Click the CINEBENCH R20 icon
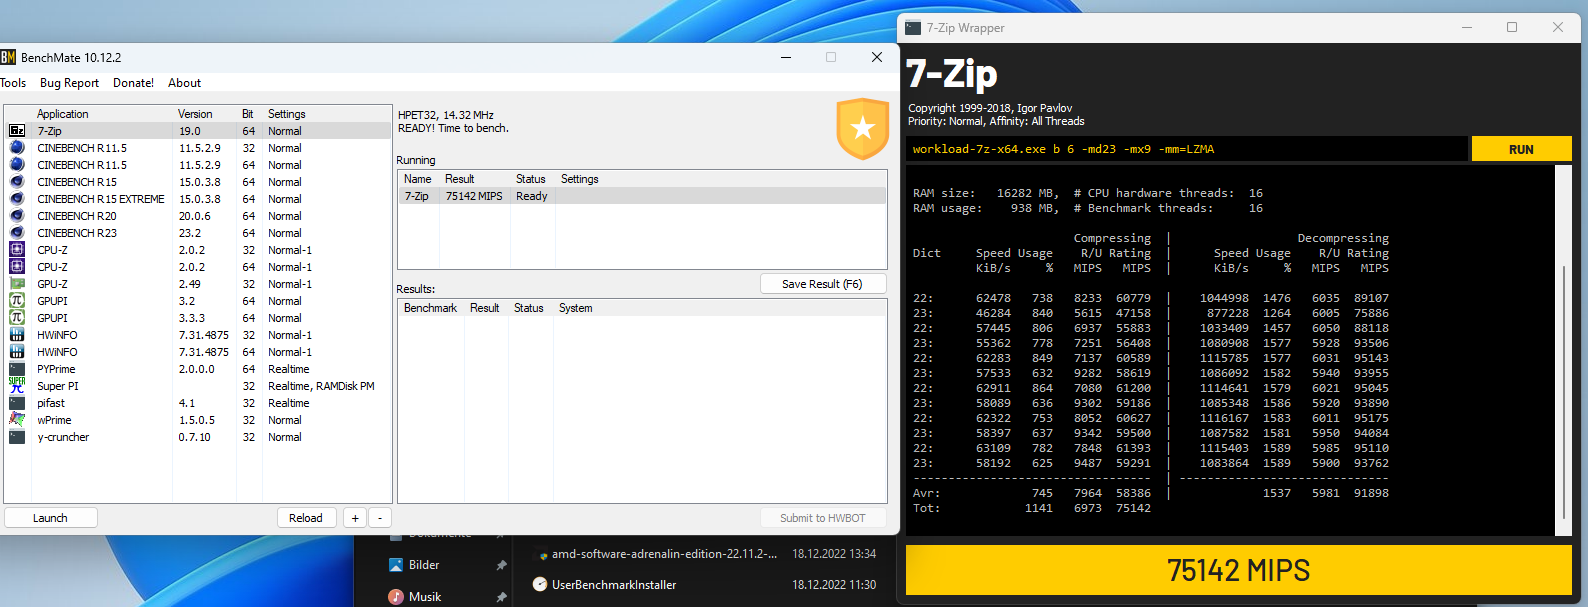The image size is (1588, 607). click(17, 216)
